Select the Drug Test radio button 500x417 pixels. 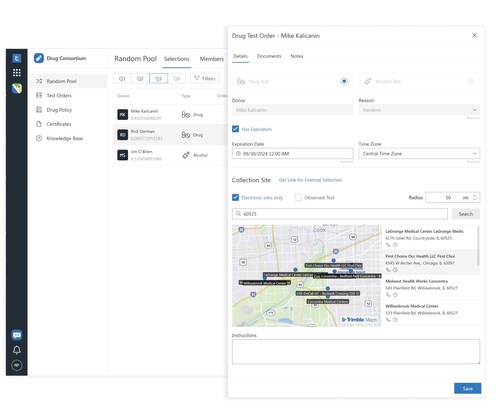tap(344, 81)
